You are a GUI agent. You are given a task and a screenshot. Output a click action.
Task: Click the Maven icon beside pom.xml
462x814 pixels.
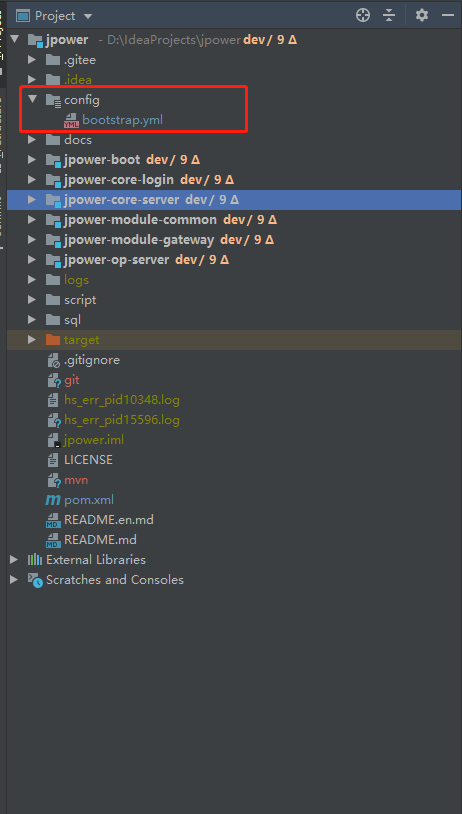coord(53,500)
